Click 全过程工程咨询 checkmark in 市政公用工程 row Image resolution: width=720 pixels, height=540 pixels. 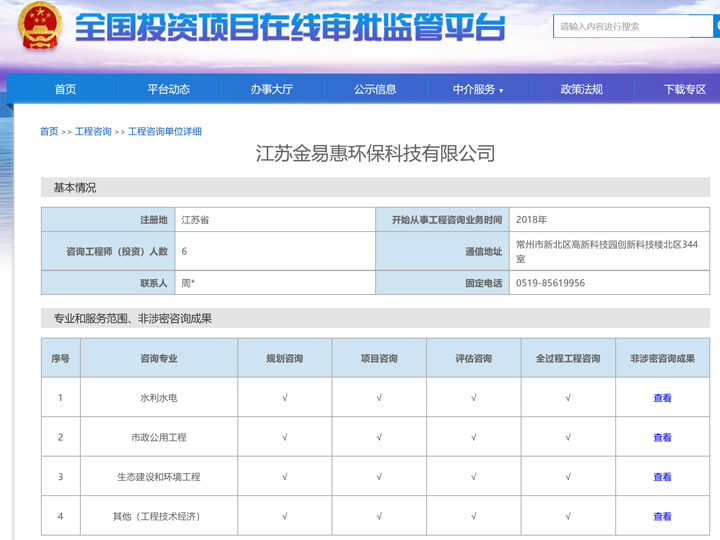tap(568, 438)
